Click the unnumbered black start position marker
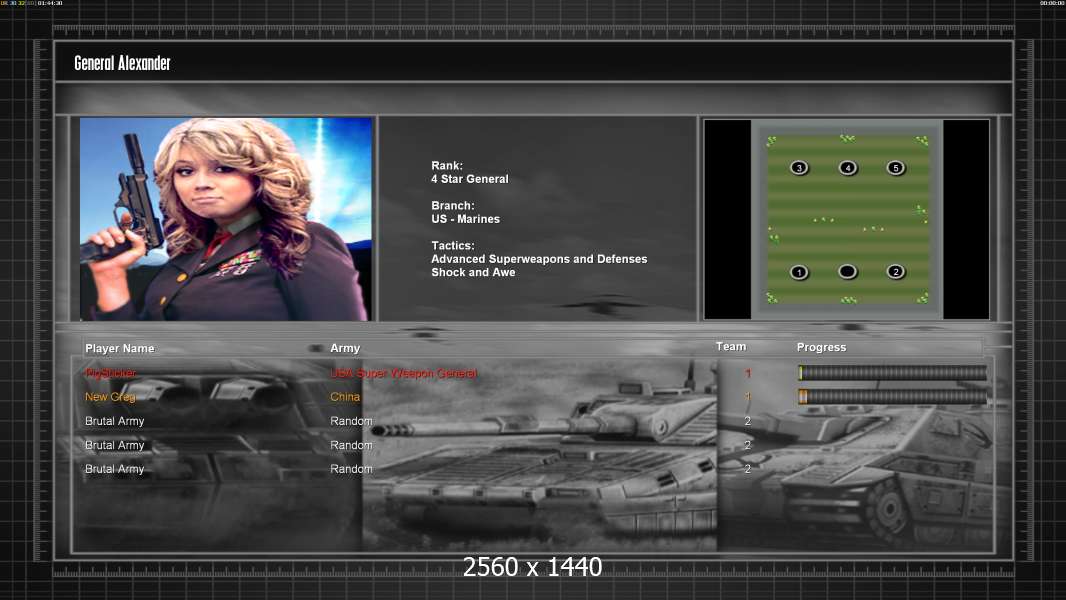Viewport: 1066px width, 600px height. [x=847, y=272]
